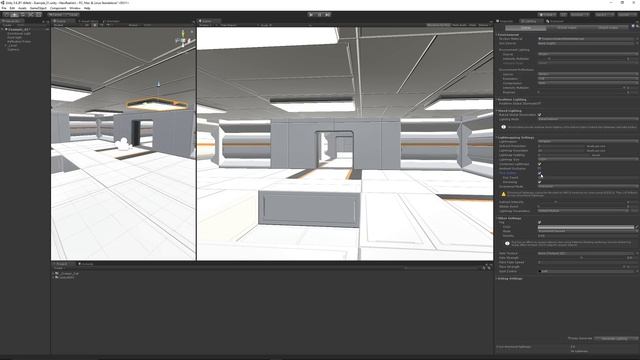Image resolution: width=640 pixels, height=360 pixels.
Task: Open the Console tab
Action: click(87, 264)
